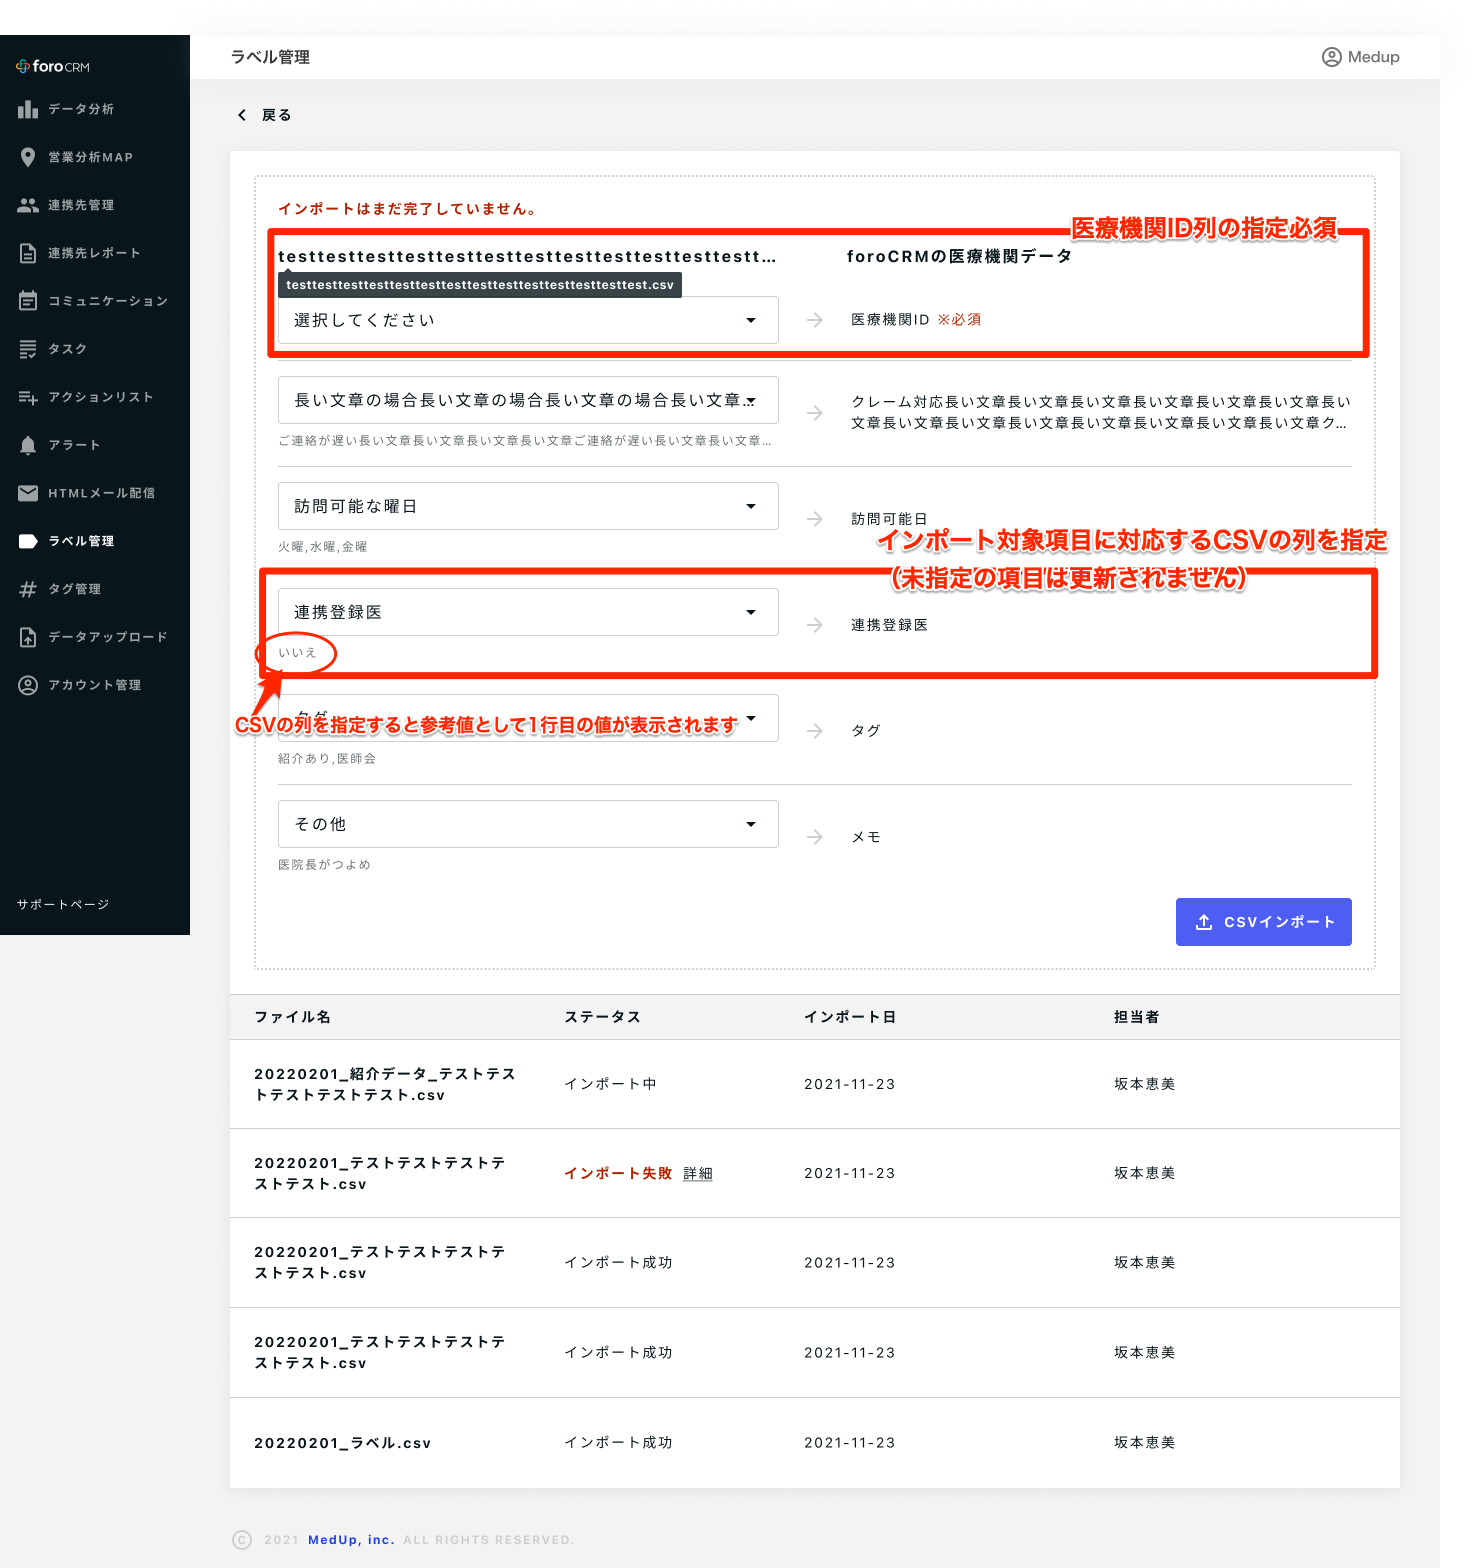The image size is (1475, 1568).
Task: Click the 担当者 column header
Action: tap(1137, 1017)
